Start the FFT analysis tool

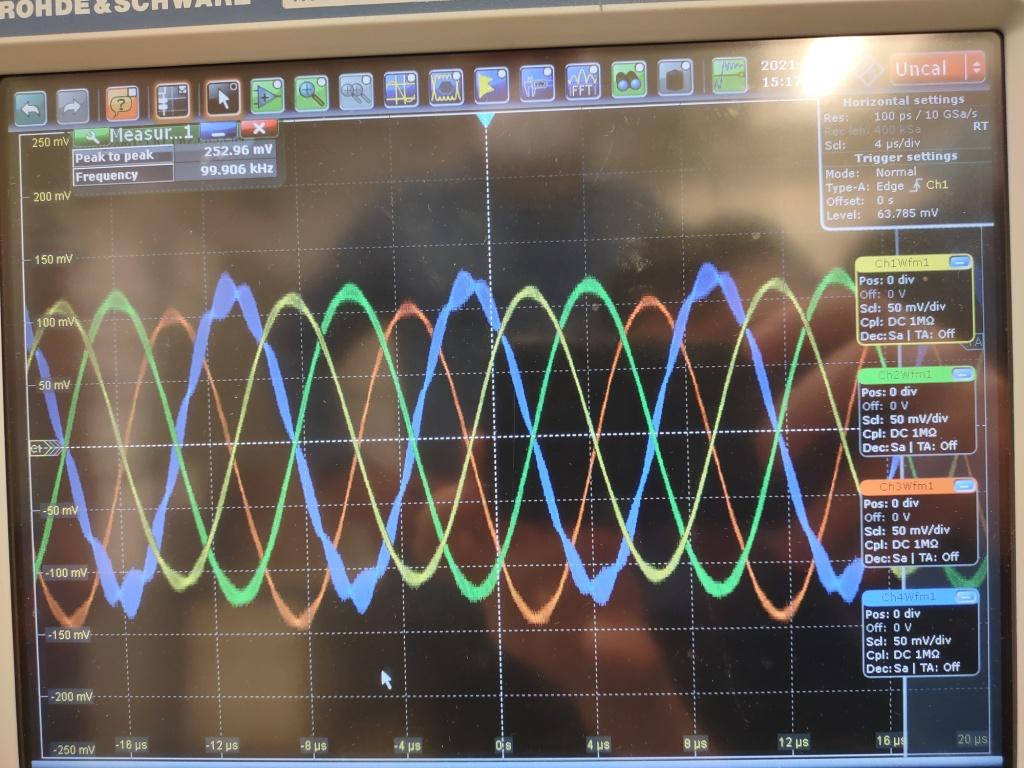[x=583, y=81]
